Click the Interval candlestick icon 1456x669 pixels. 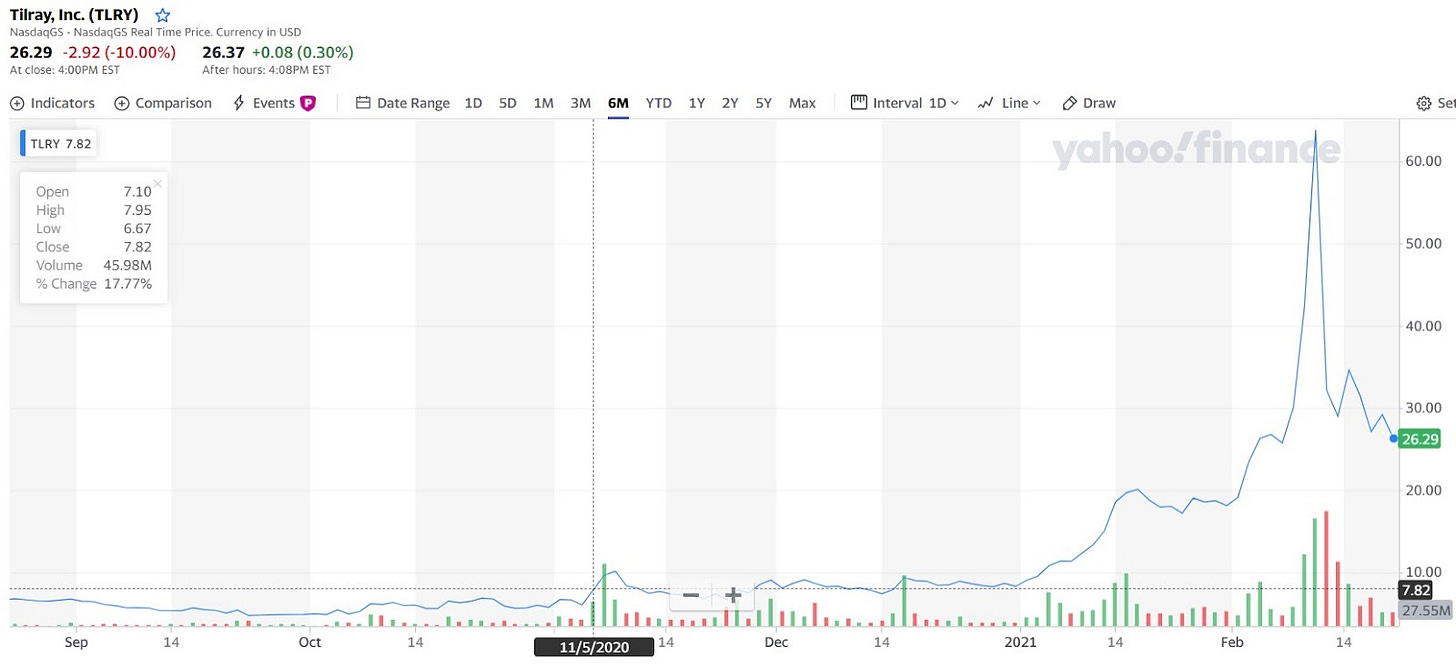(858, 102)
